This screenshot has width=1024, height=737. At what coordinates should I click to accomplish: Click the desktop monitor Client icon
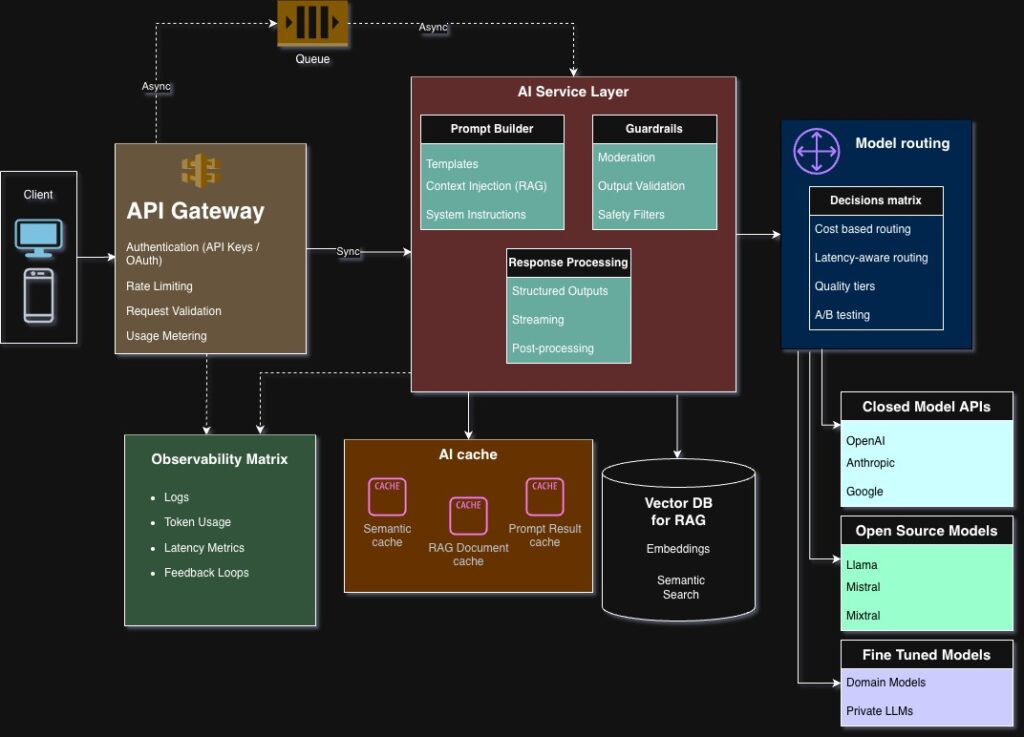point(38,236)
